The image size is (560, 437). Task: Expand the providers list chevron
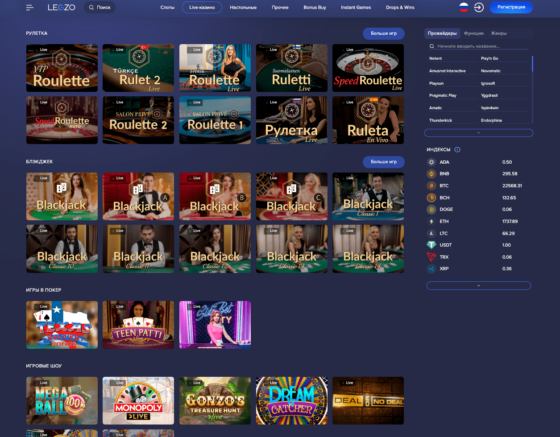coord(479,133)
